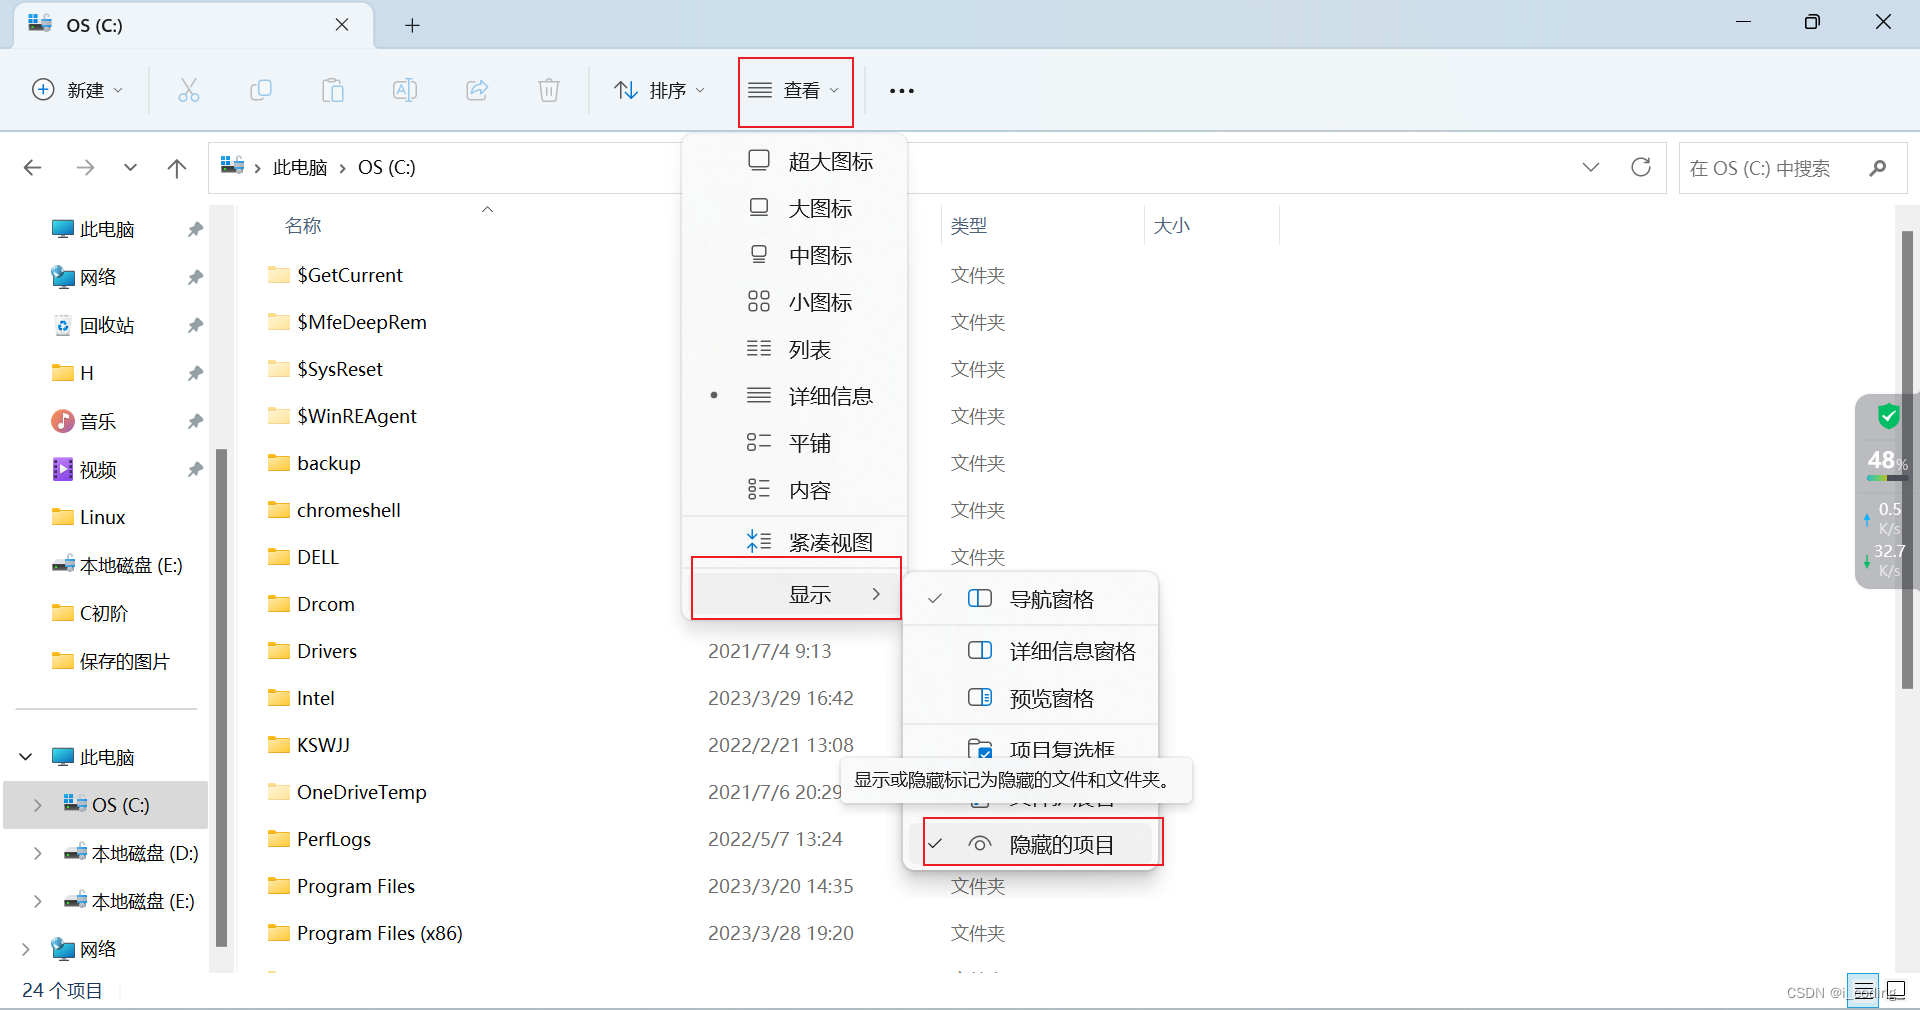
Task: Expand OS (C:) tree node
Action: point(37,805)
